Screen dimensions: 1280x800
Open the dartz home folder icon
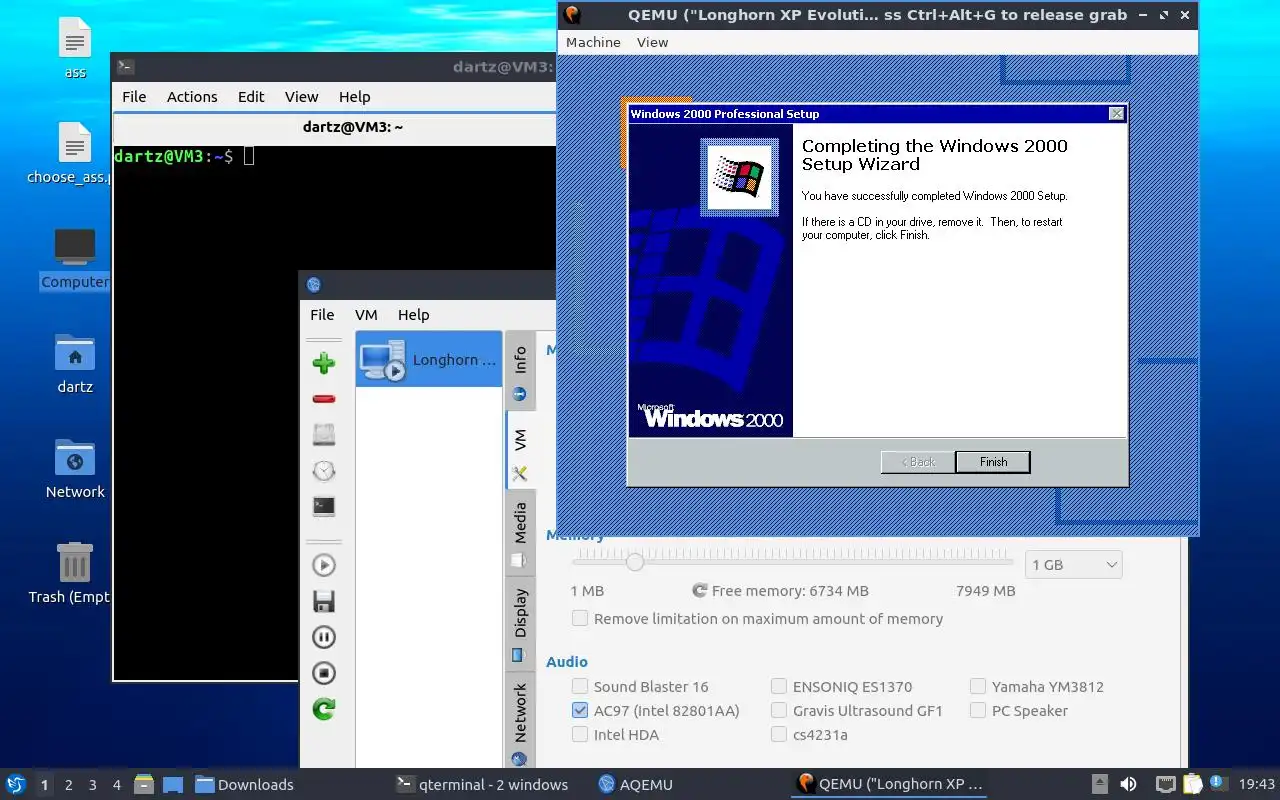point(75,363)
